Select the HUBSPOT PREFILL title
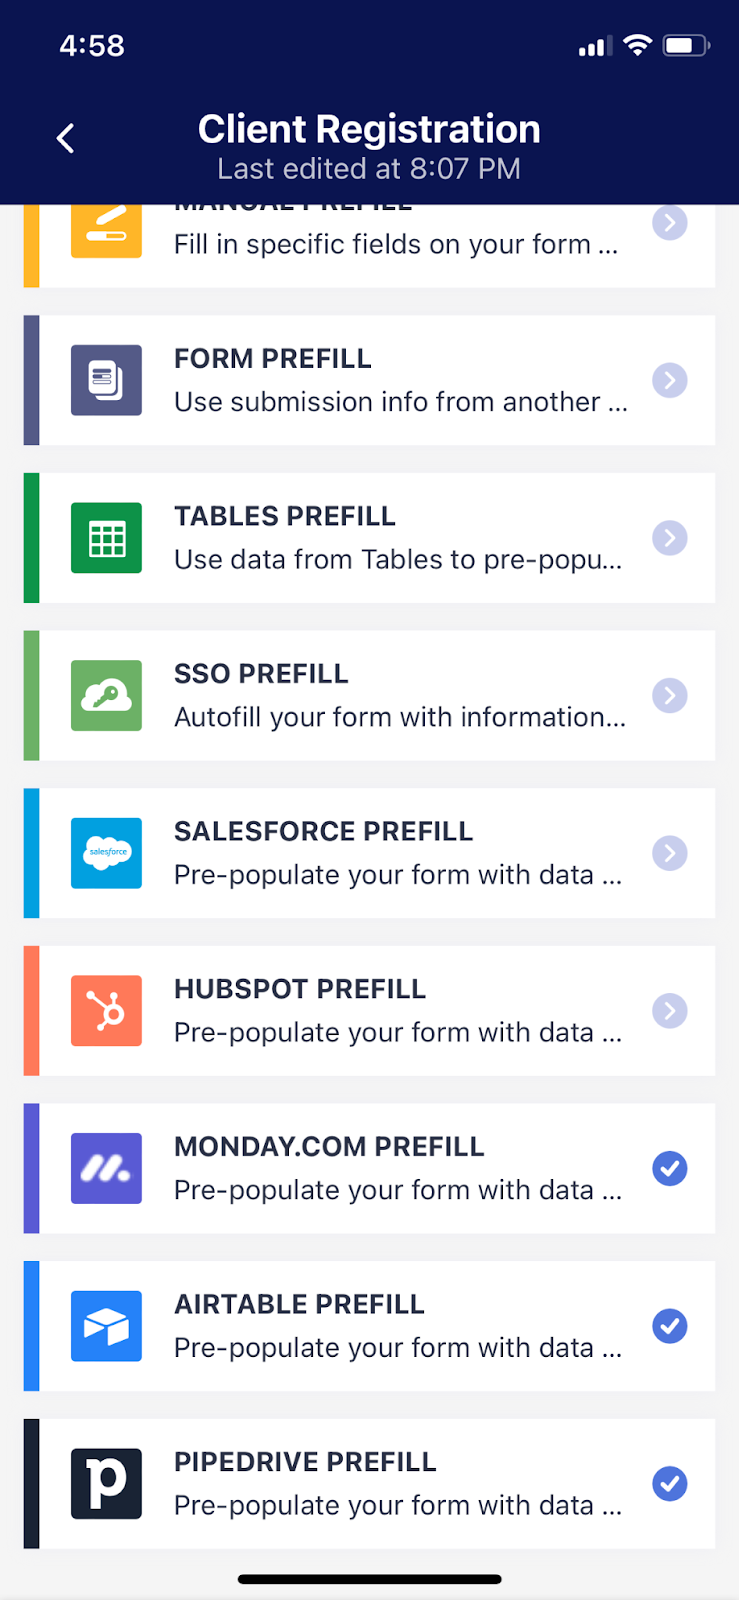739x1600 pixels. click(x=300, y=989)
